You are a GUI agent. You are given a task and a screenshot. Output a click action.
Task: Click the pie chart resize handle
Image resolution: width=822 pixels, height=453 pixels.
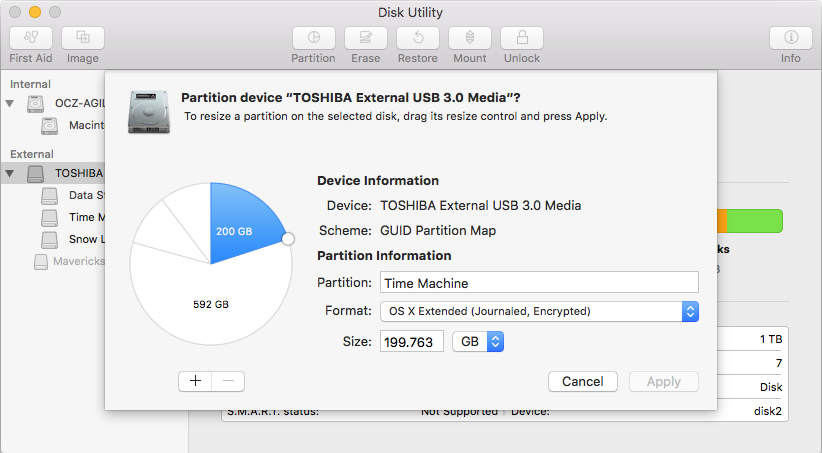[x=288, y=239]
